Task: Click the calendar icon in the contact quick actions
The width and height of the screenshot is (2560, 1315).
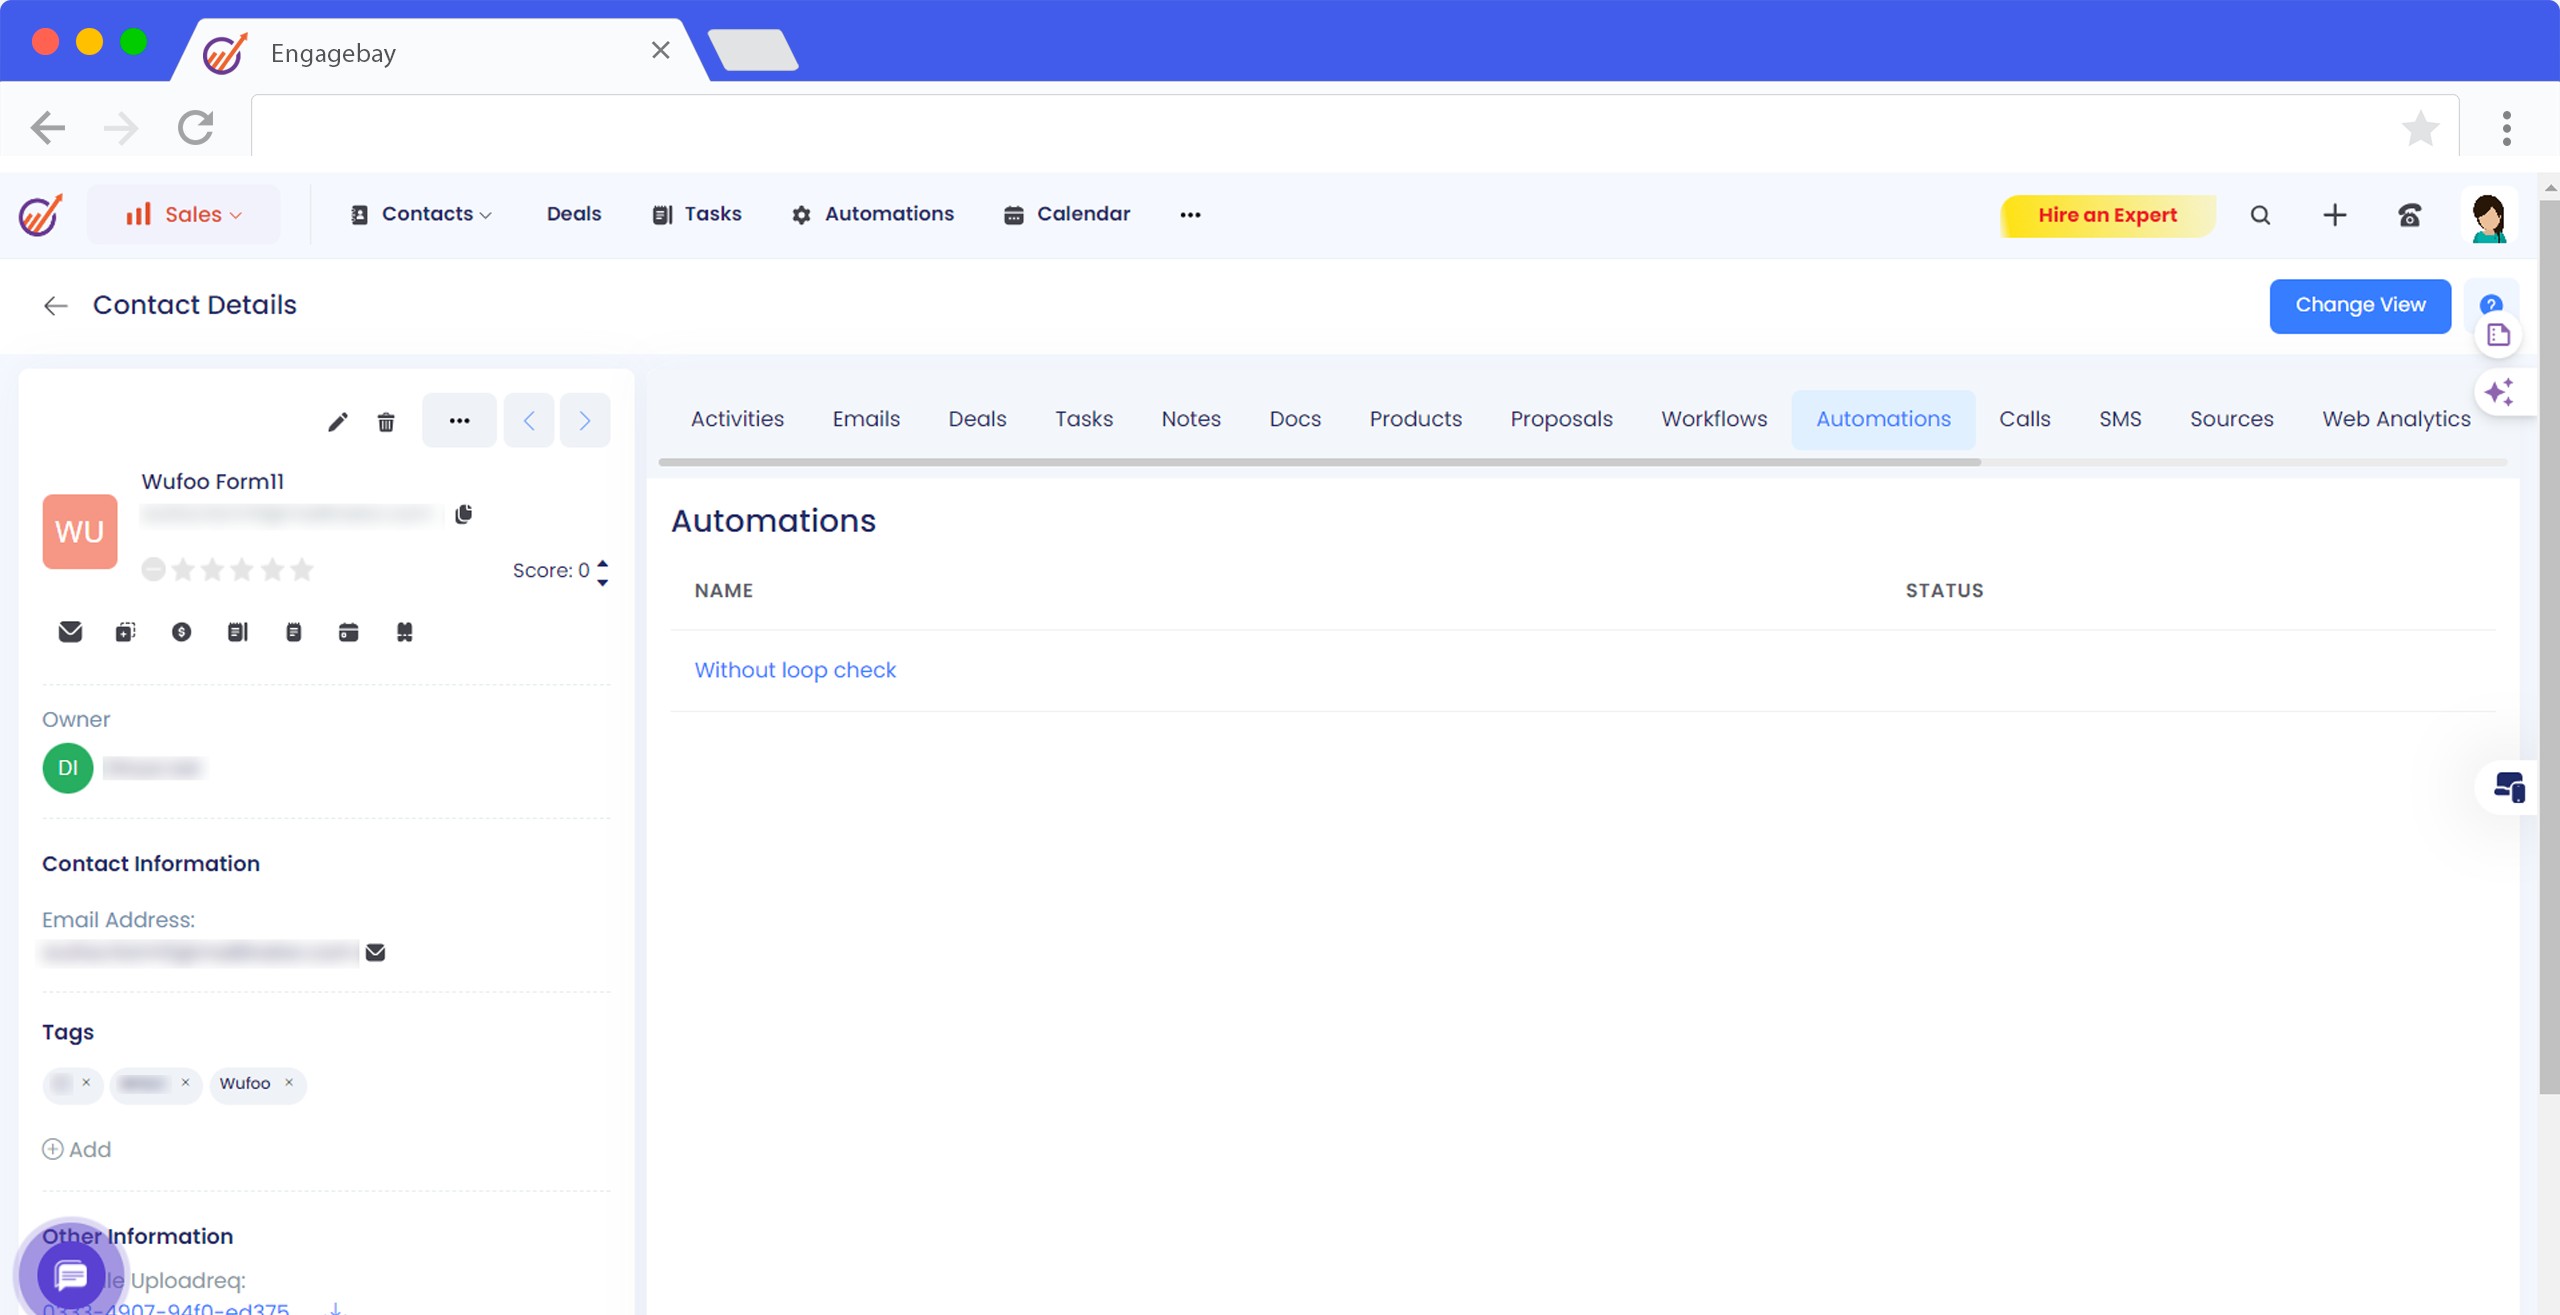Action: 348,632
